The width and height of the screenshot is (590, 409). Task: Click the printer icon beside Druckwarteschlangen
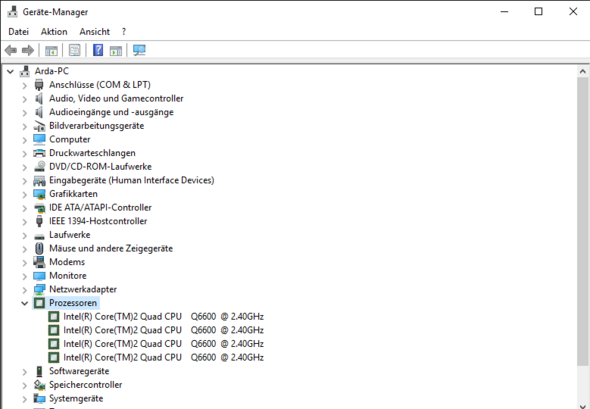pyautogui.click(x=39, y=153)
